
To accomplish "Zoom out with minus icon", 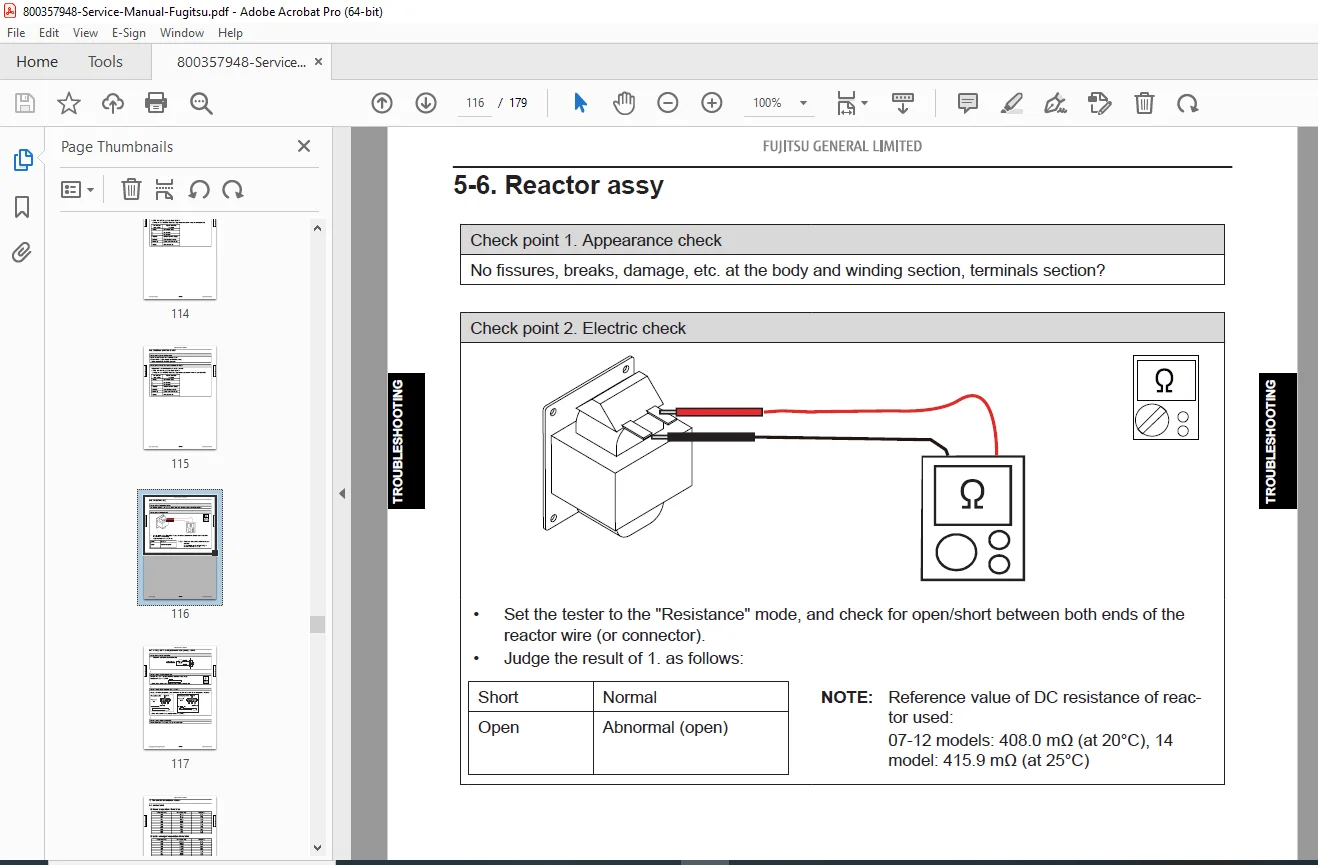I will point(668,103).
